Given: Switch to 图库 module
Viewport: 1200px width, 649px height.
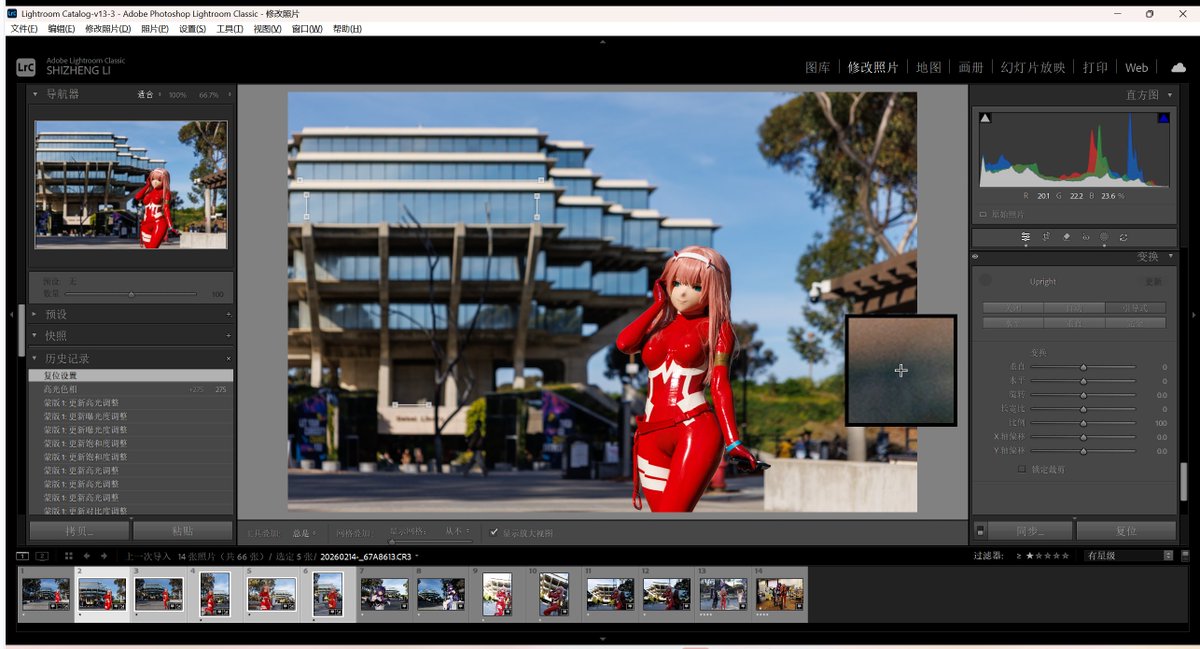Looking at the screenshot, I should 817,67.
